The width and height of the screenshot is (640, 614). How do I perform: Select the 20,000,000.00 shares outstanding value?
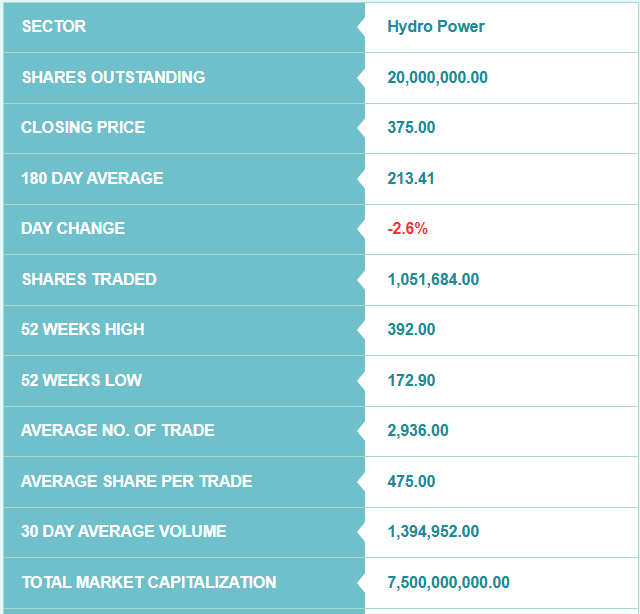[x=437, y=77]
